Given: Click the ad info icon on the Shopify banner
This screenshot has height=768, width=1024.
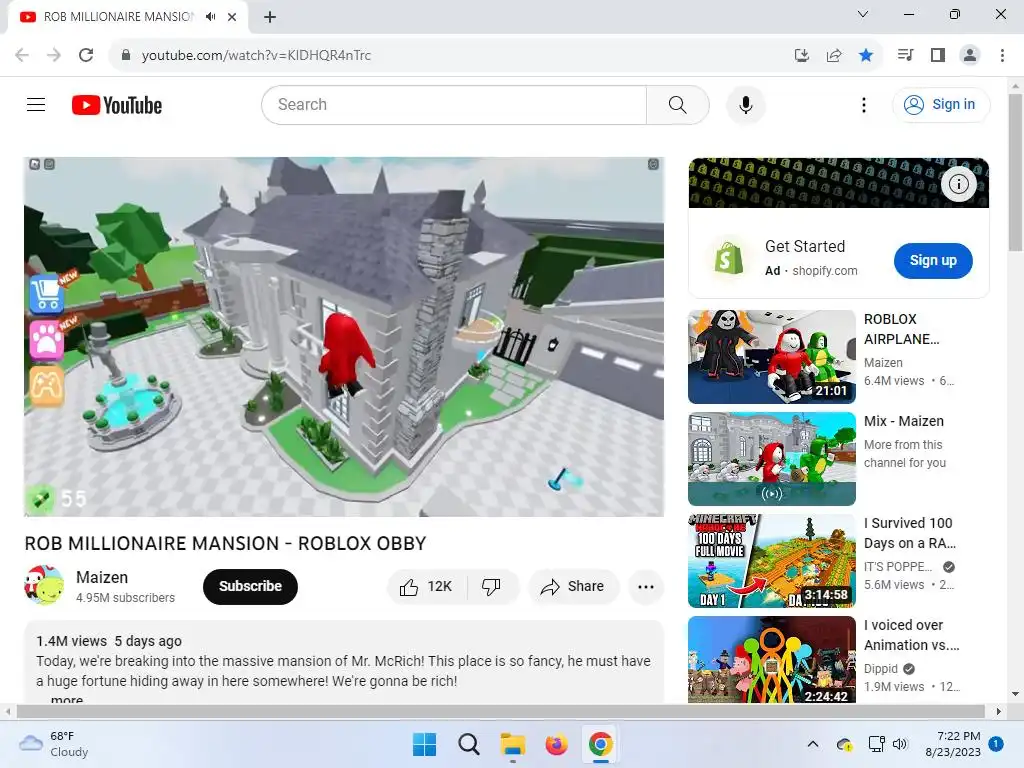Looking at the screenshot, I should (x=958, y=184).
